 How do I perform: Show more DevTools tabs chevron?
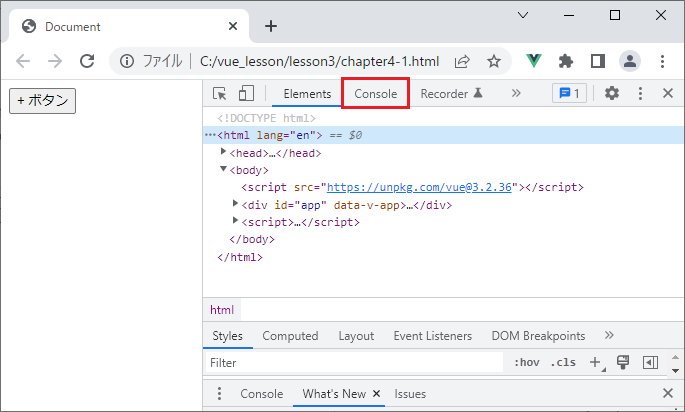click(516, 93)
